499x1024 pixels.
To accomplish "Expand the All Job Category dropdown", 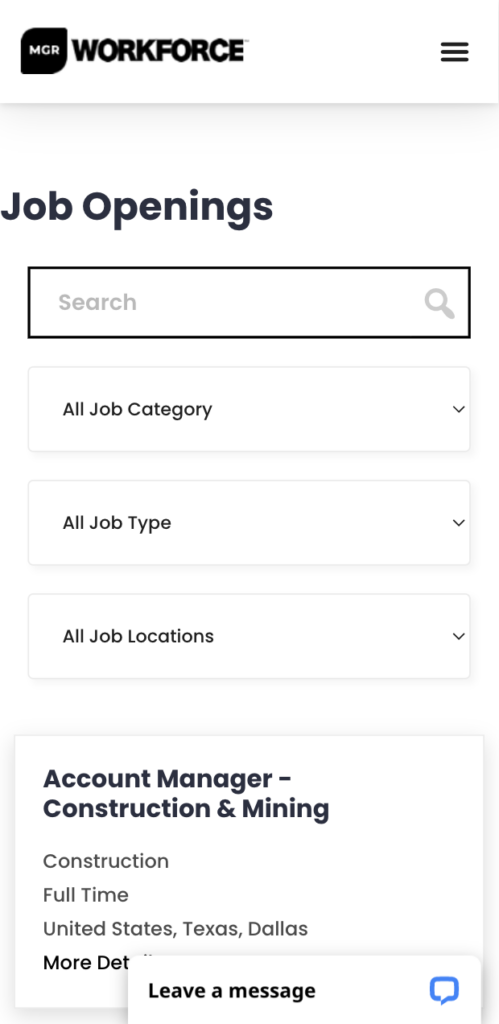I will coord(249,409).
